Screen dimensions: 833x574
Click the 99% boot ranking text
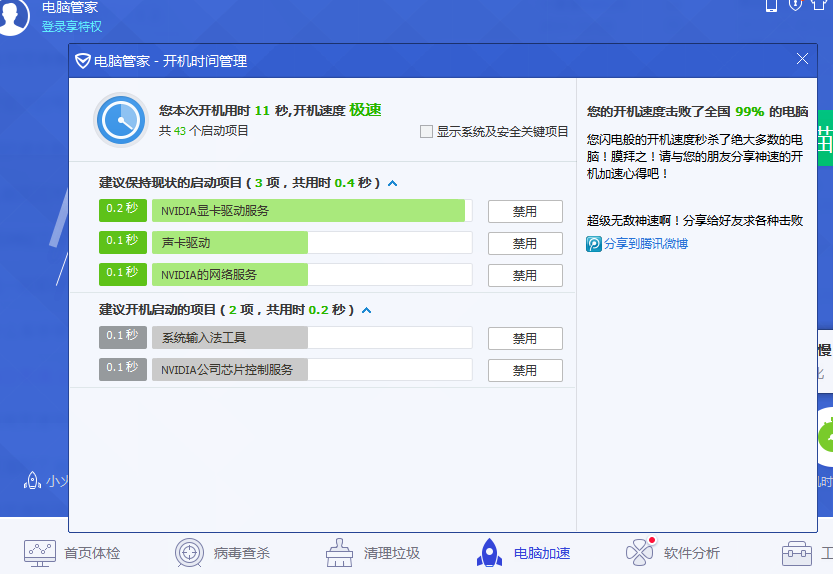pos(750,112)
